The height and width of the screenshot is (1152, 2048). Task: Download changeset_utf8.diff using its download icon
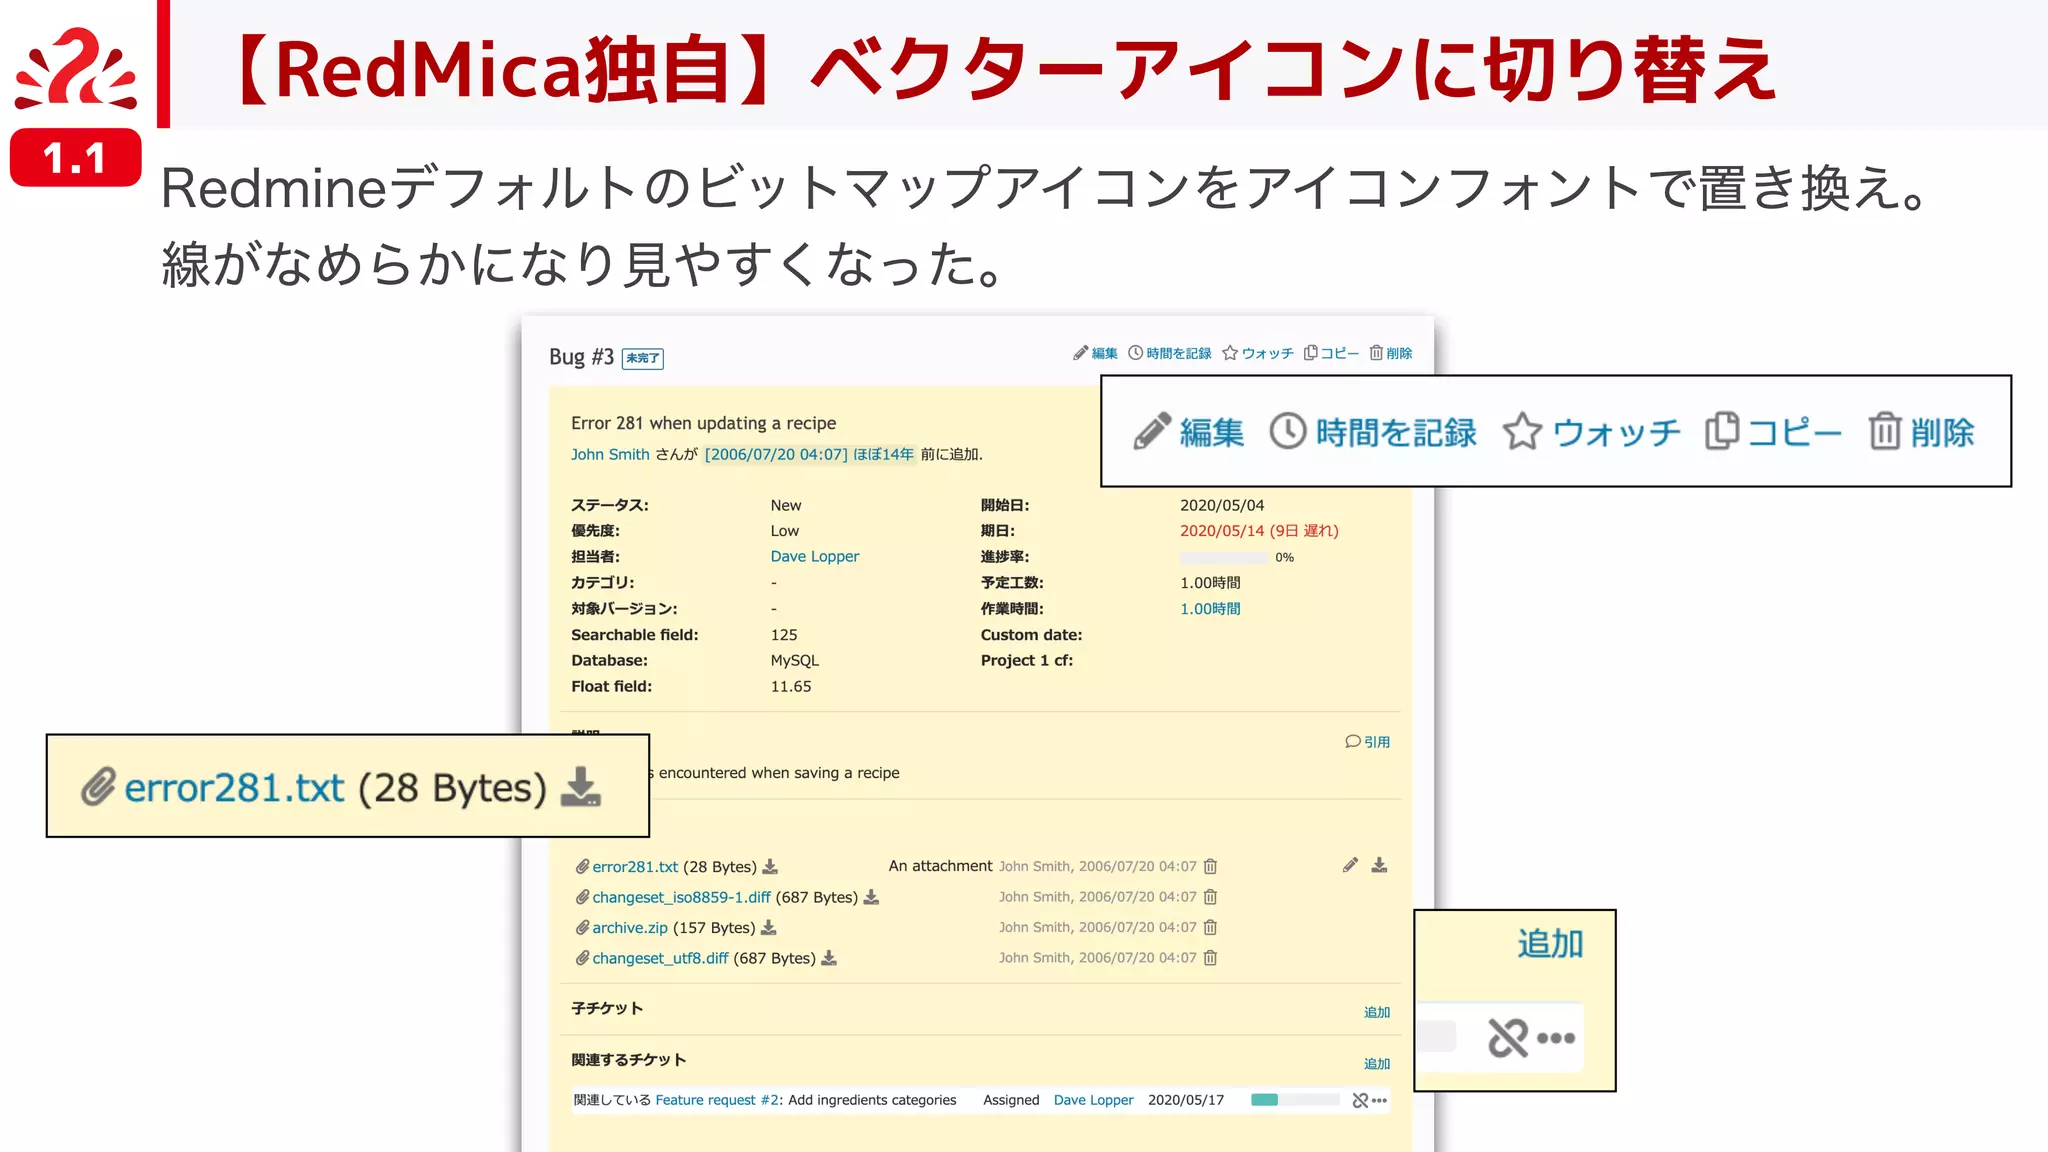(829, 958)
